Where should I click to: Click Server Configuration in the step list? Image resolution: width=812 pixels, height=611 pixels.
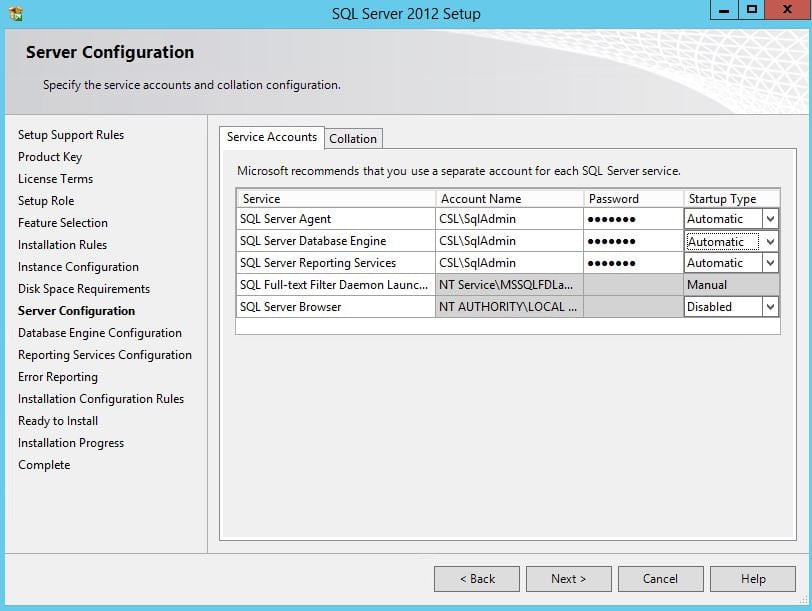pyautogui.click(x=77, y=311)
